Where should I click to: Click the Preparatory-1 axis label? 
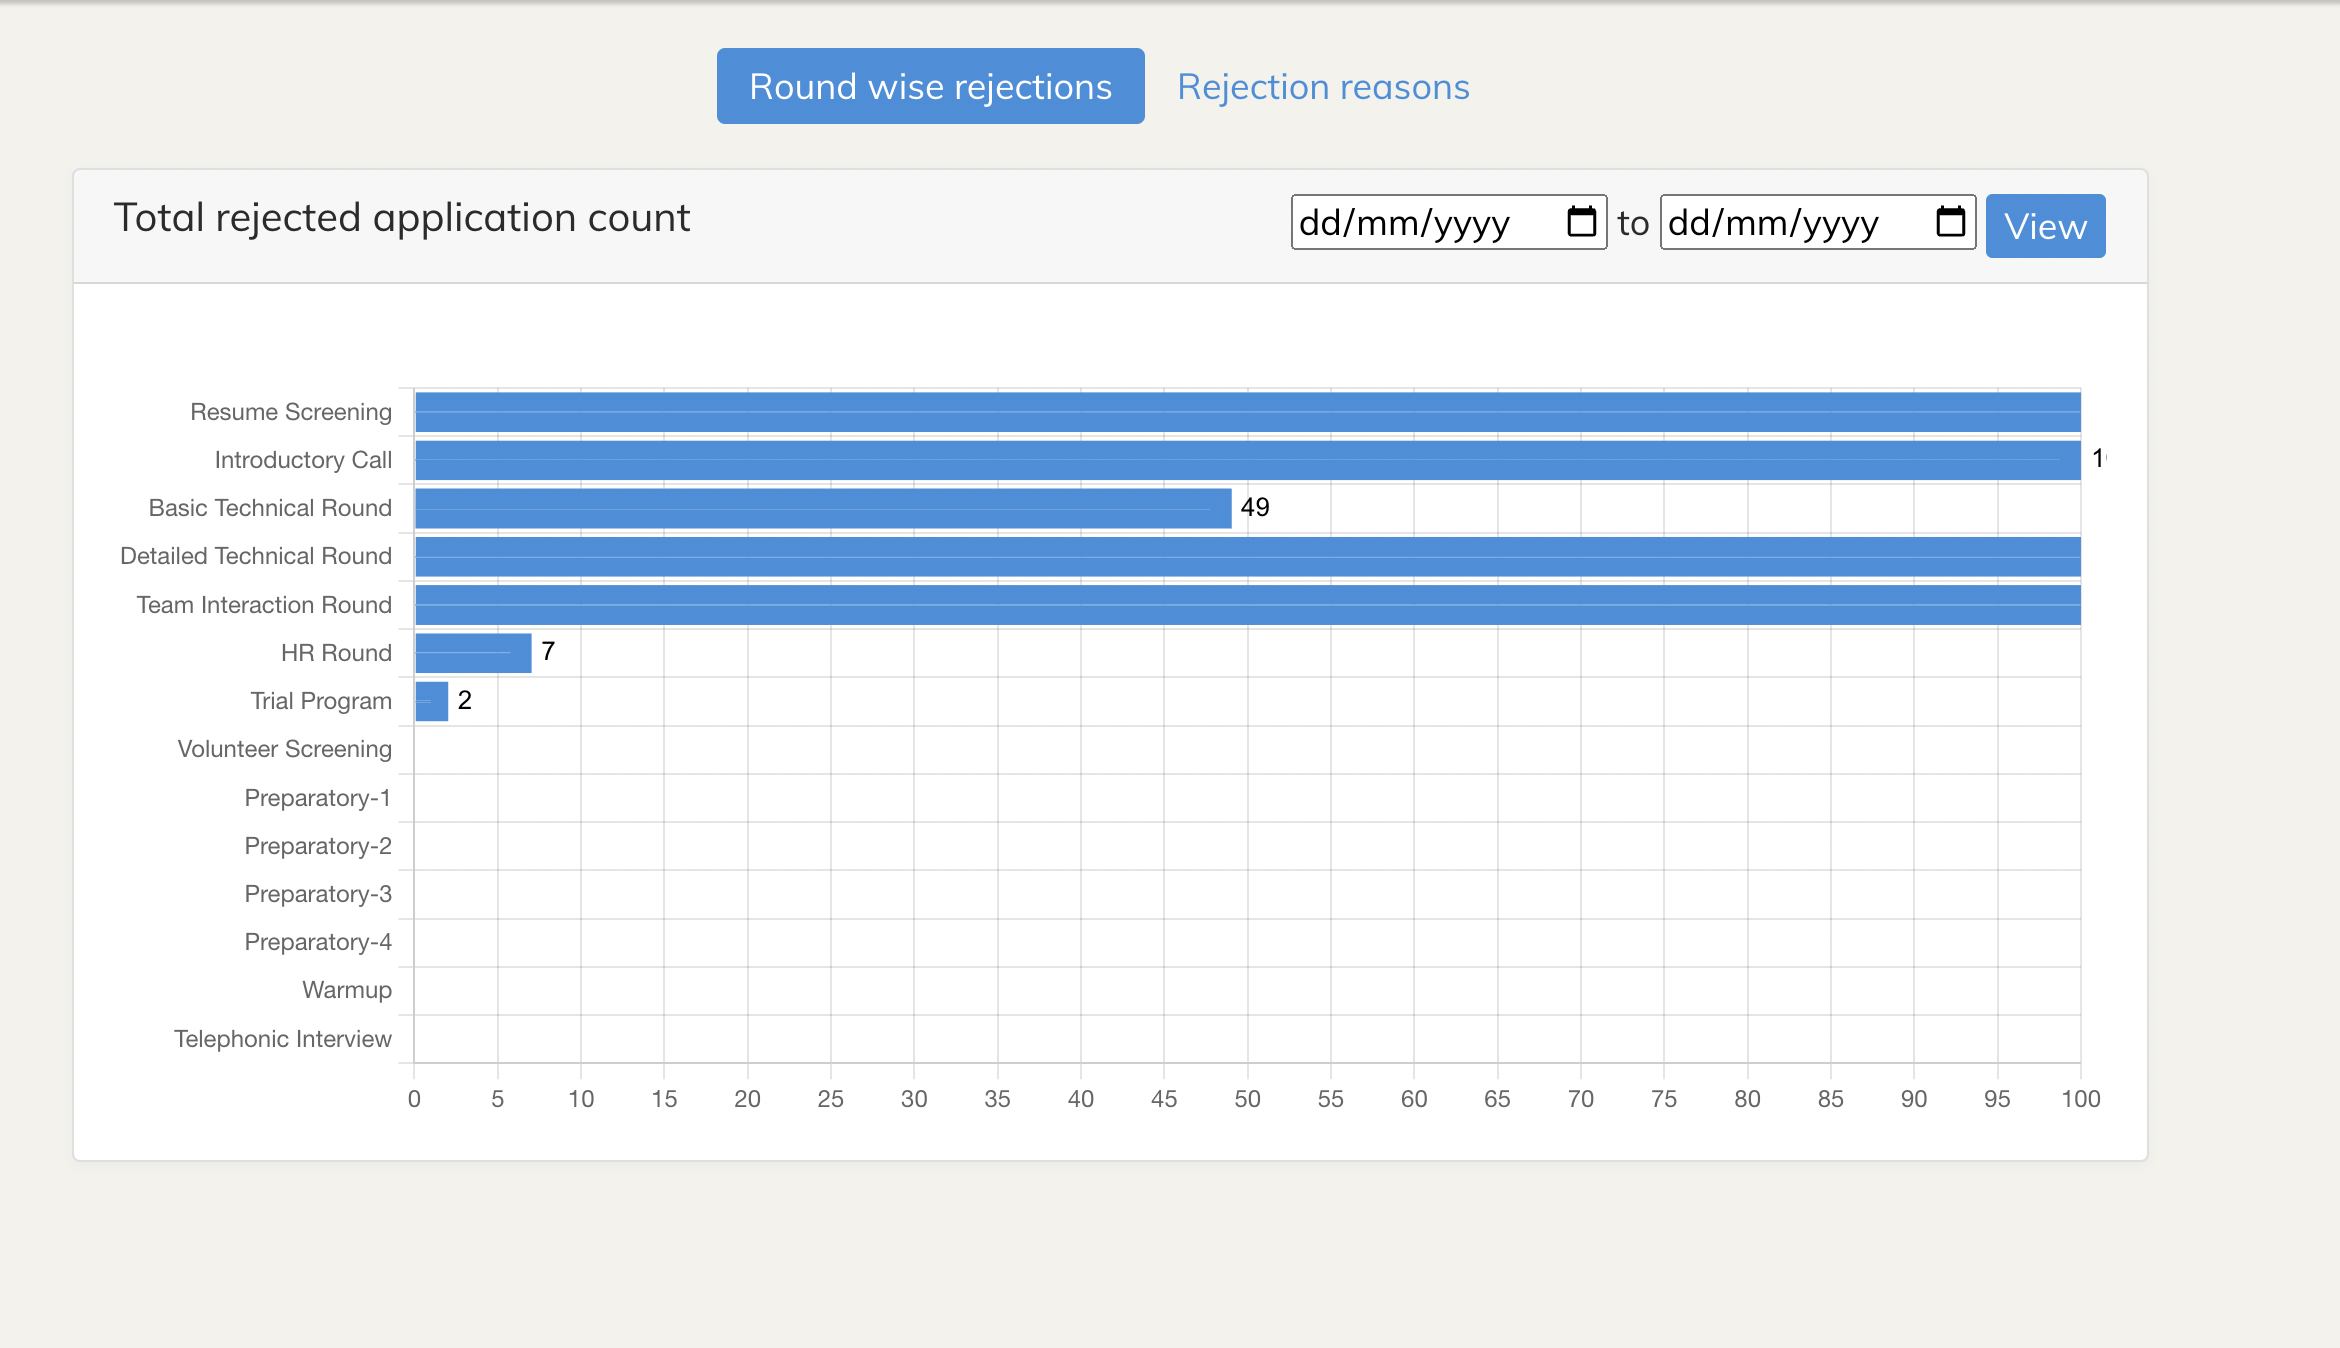(317, 797)
